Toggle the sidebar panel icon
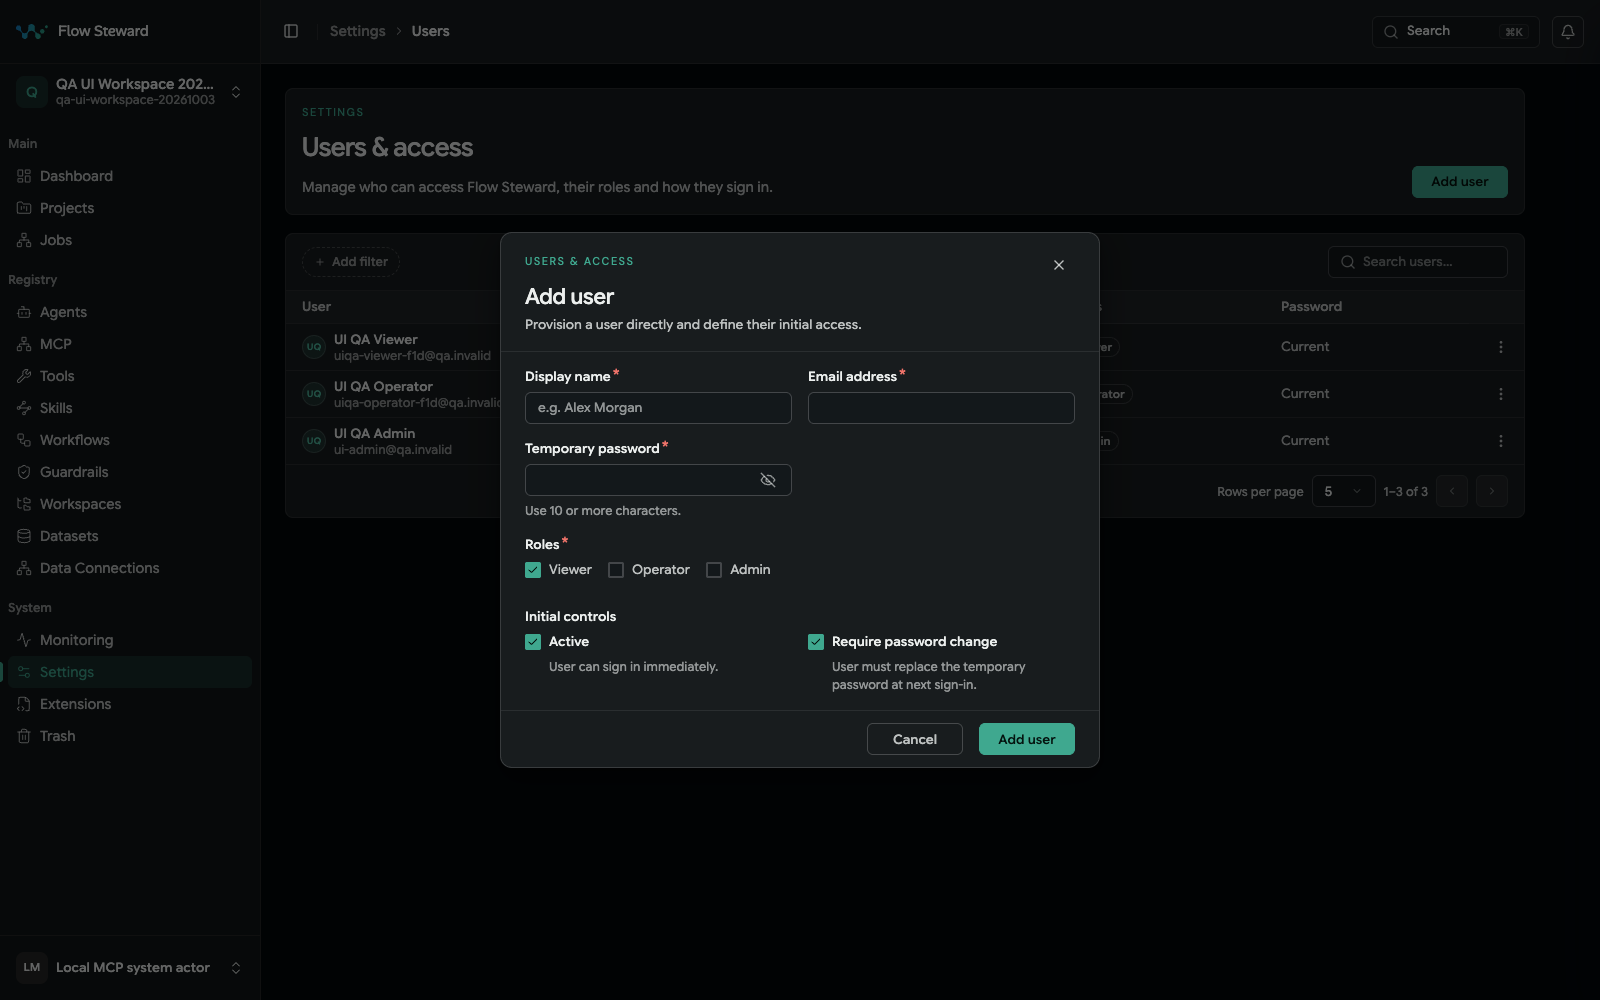Viewport: 1600px width, 1000px height. pos(291,31)
